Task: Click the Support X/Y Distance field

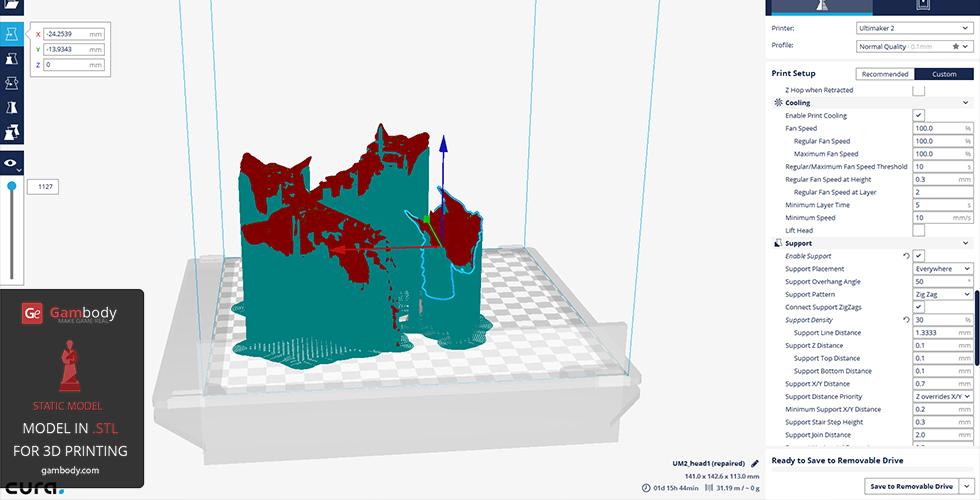Action: (x=942, y=384)
